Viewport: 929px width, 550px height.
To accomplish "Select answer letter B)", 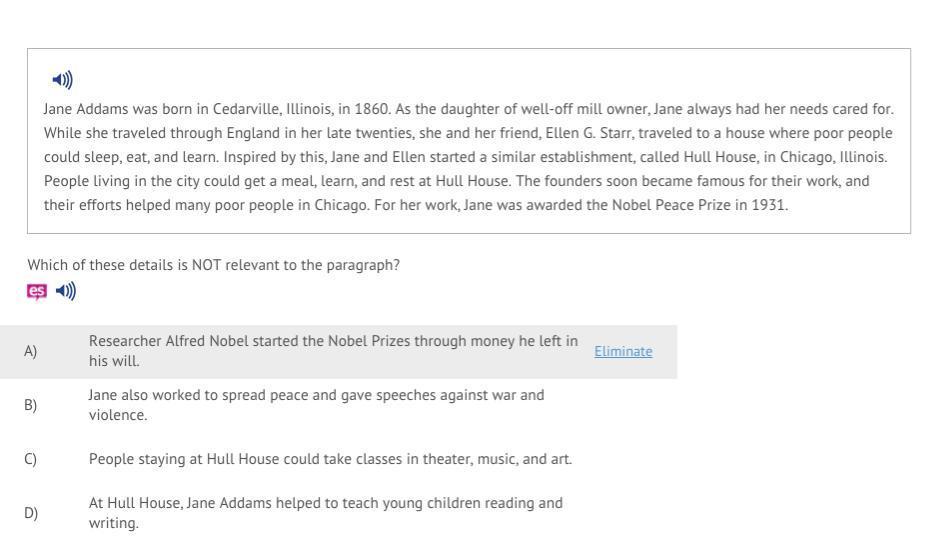I will (x=31, y=405).
